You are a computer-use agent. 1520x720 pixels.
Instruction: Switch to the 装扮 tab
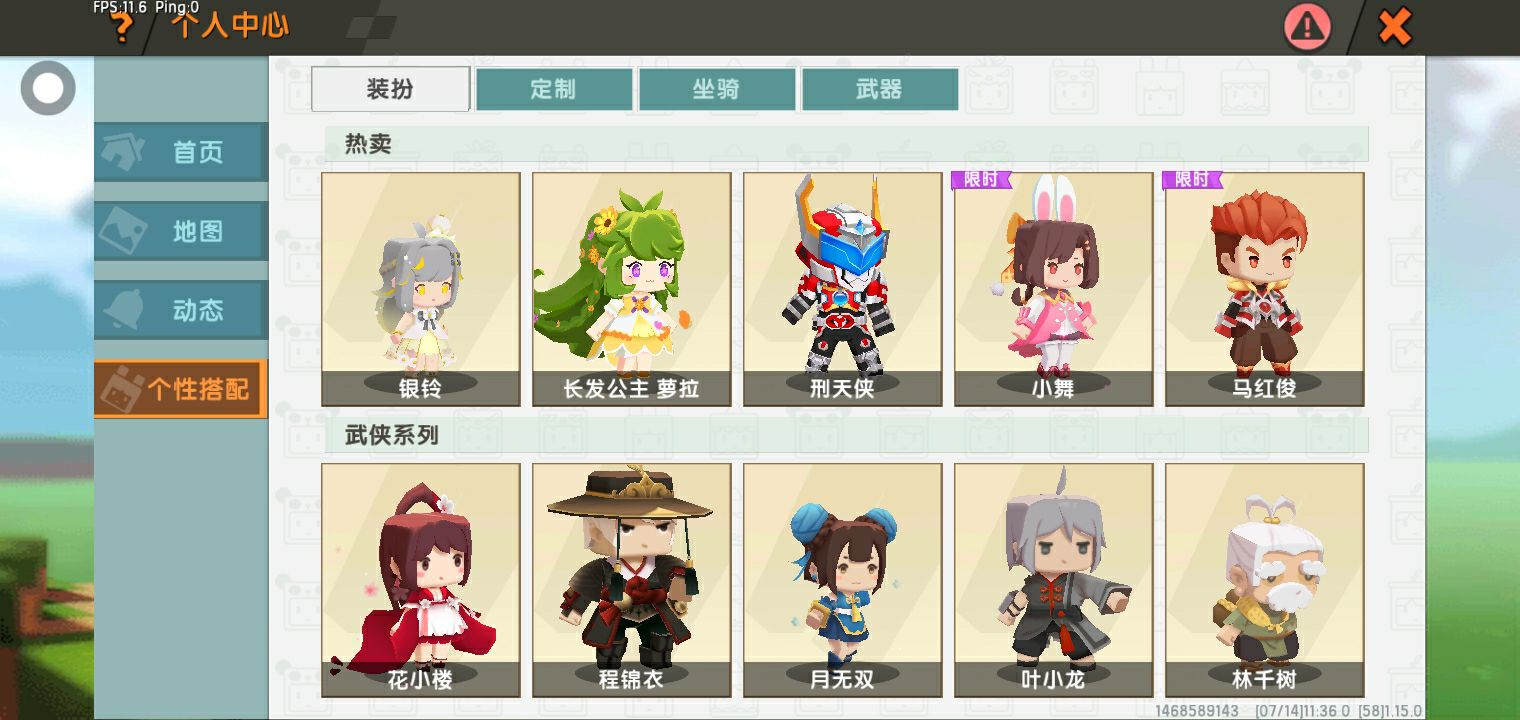click(390, 89)
